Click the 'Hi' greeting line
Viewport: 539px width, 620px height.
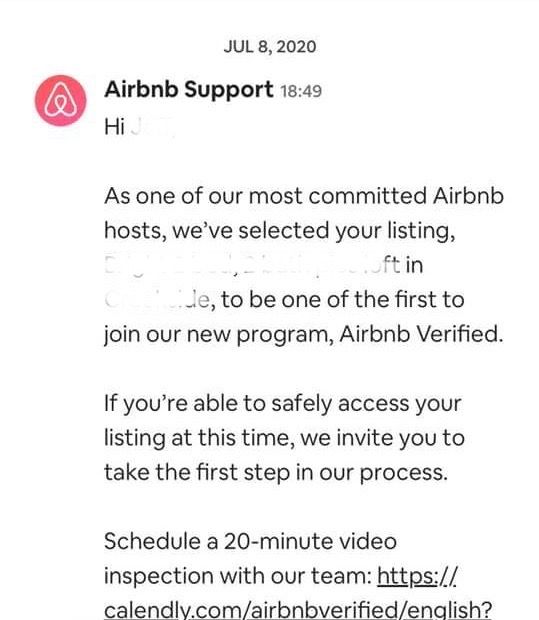pos(115,127)
